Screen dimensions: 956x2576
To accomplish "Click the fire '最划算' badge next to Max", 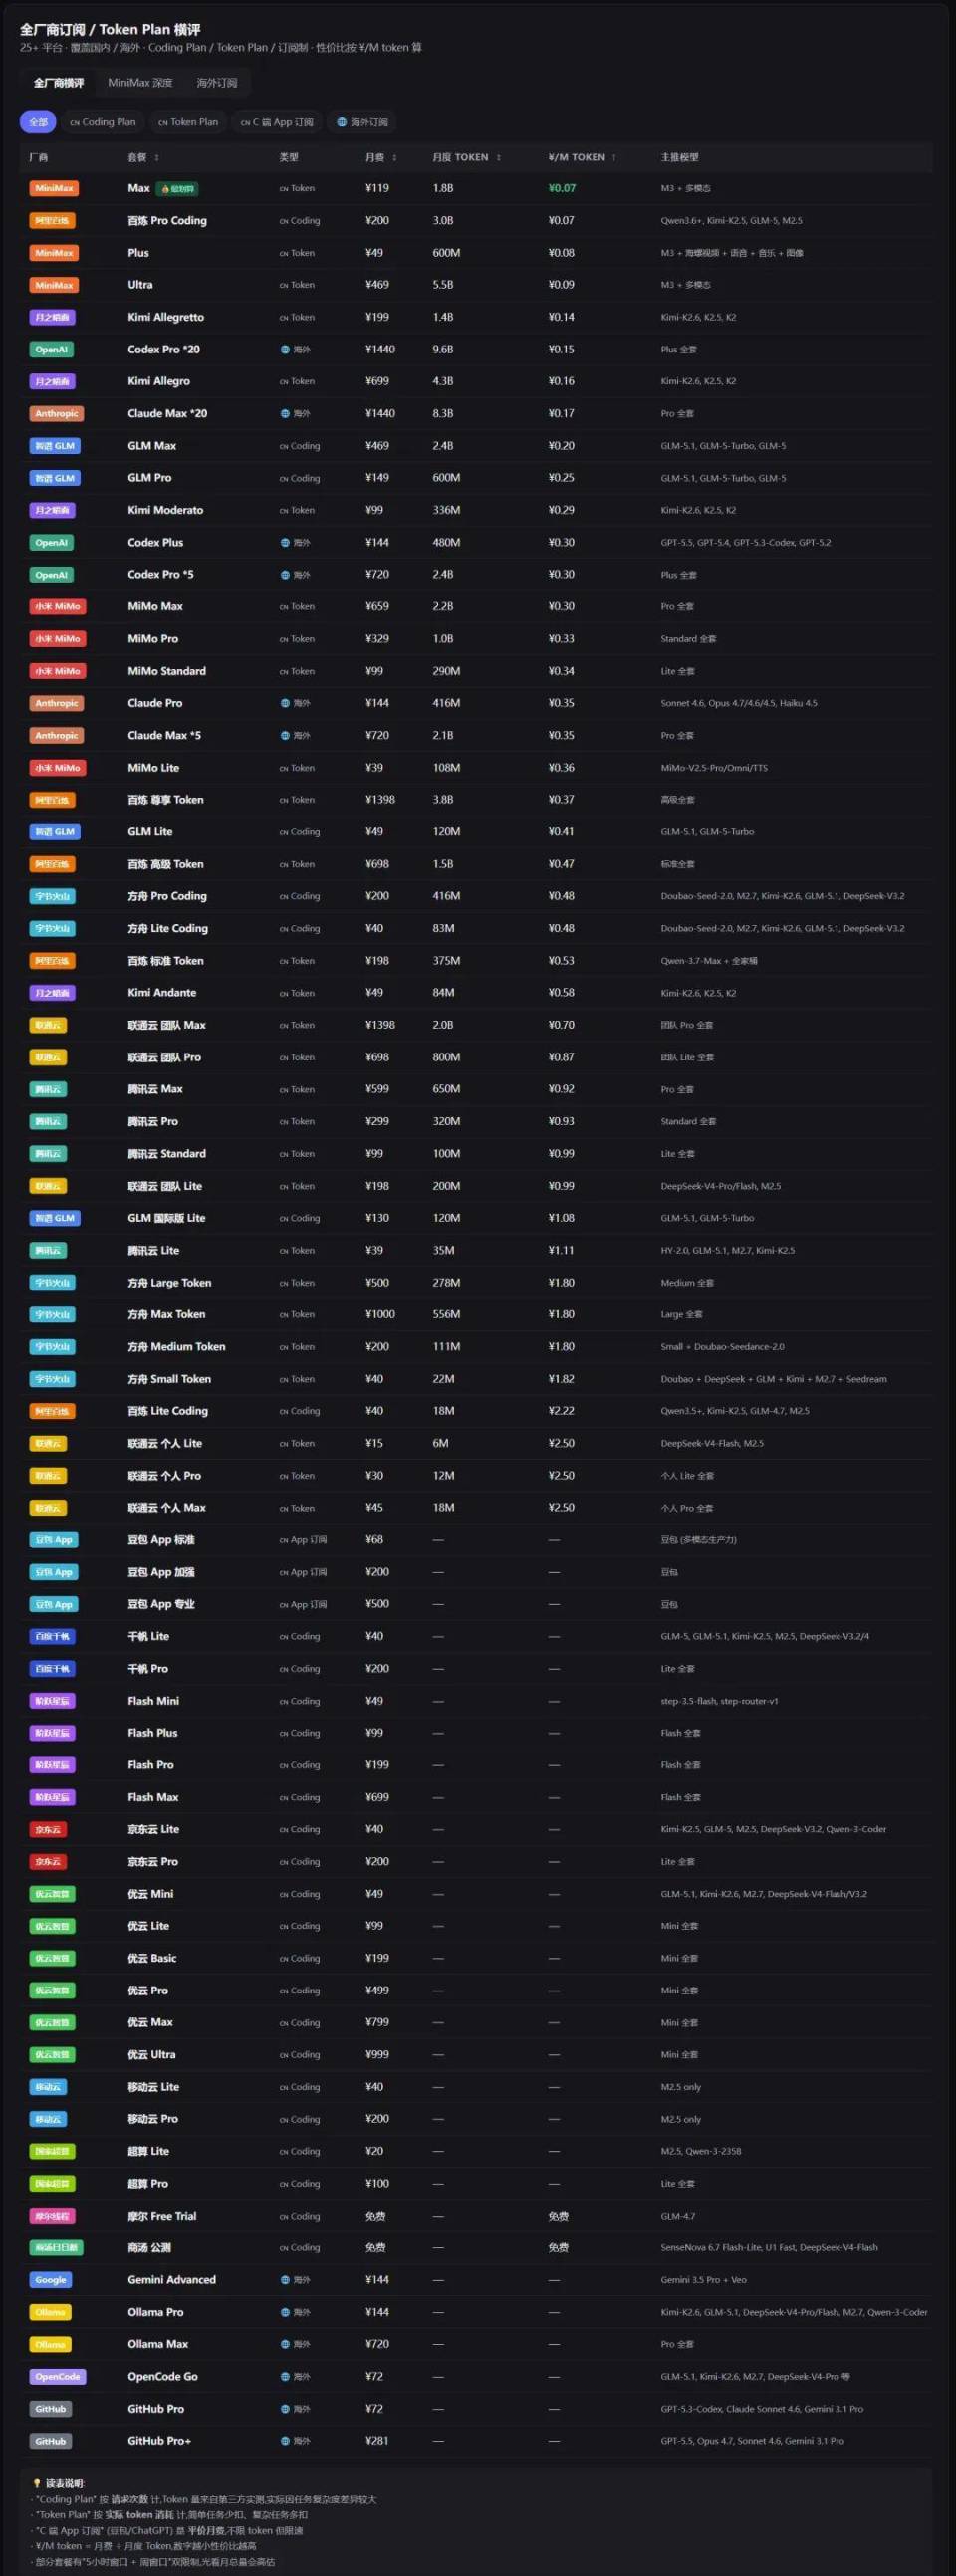I will (x=177, y=189).
